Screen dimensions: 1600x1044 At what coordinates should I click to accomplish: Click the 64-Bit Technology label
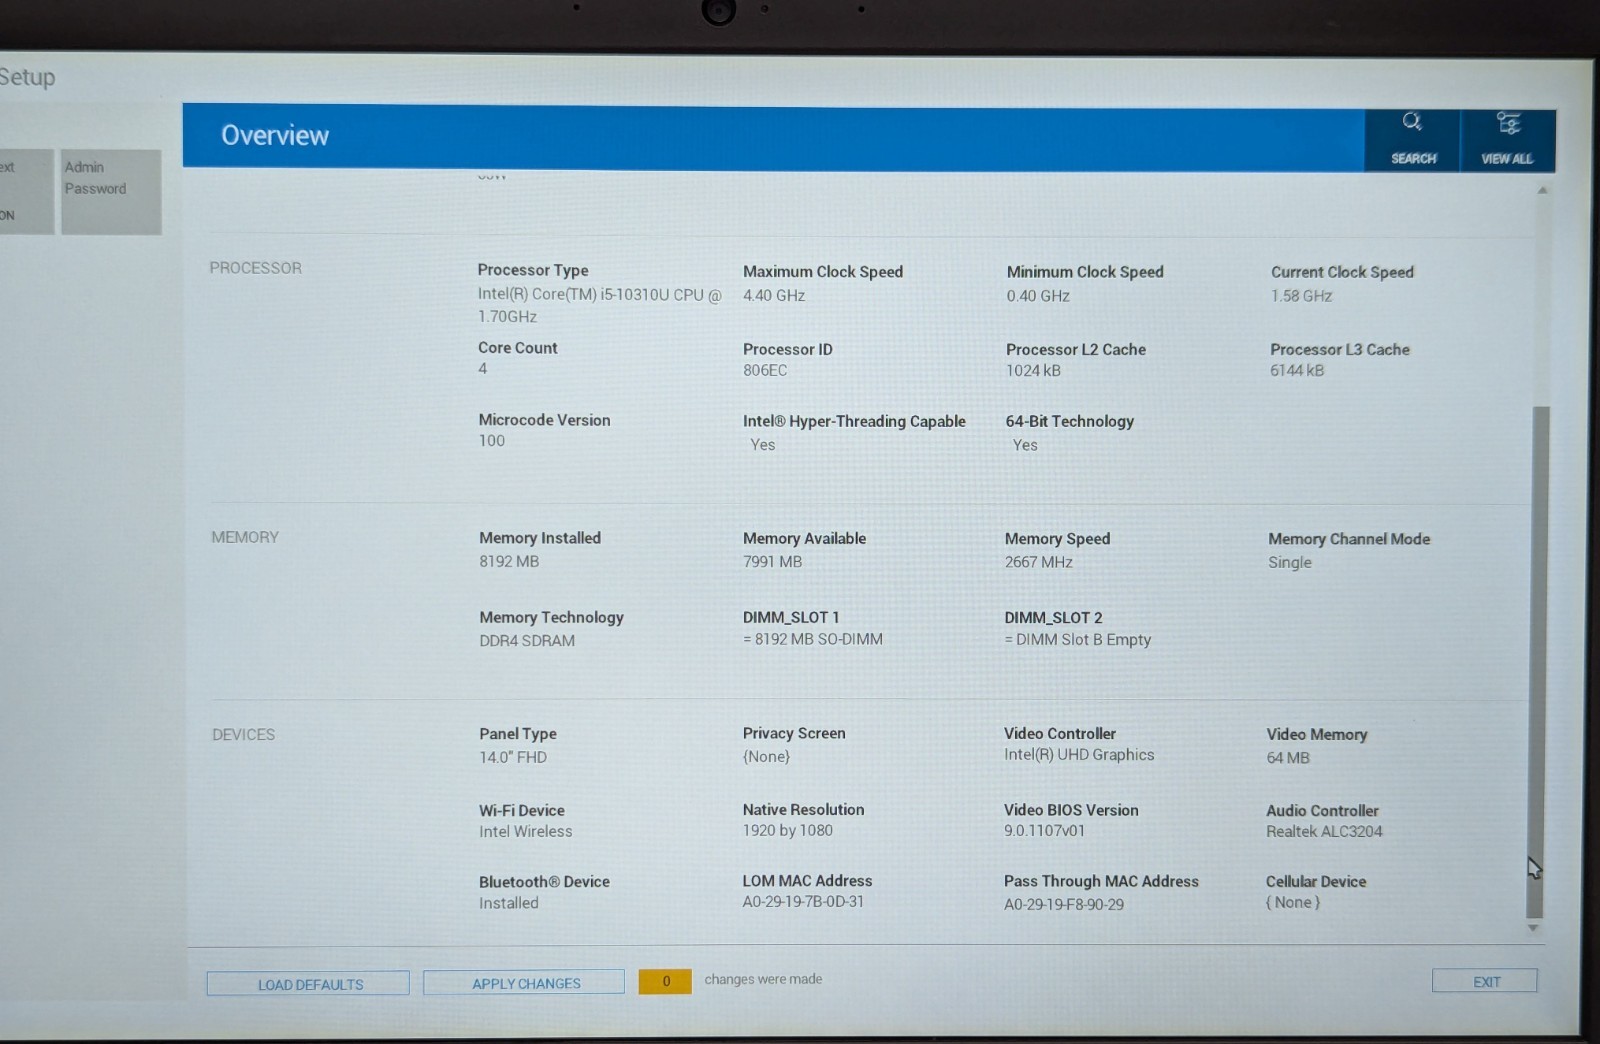pyautogui.click(x=1070, y=421)
